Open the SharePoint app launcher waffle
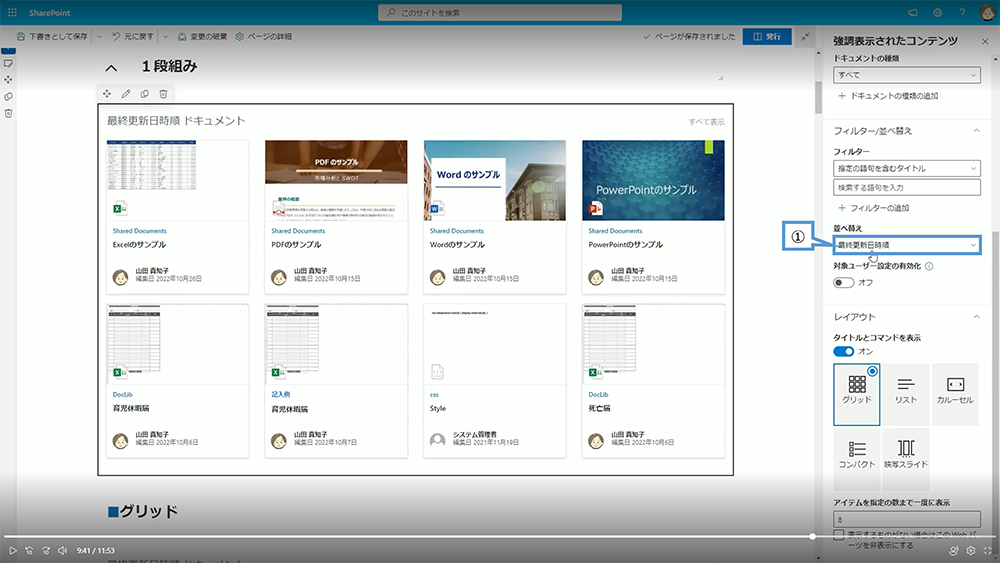 [12, 12]
